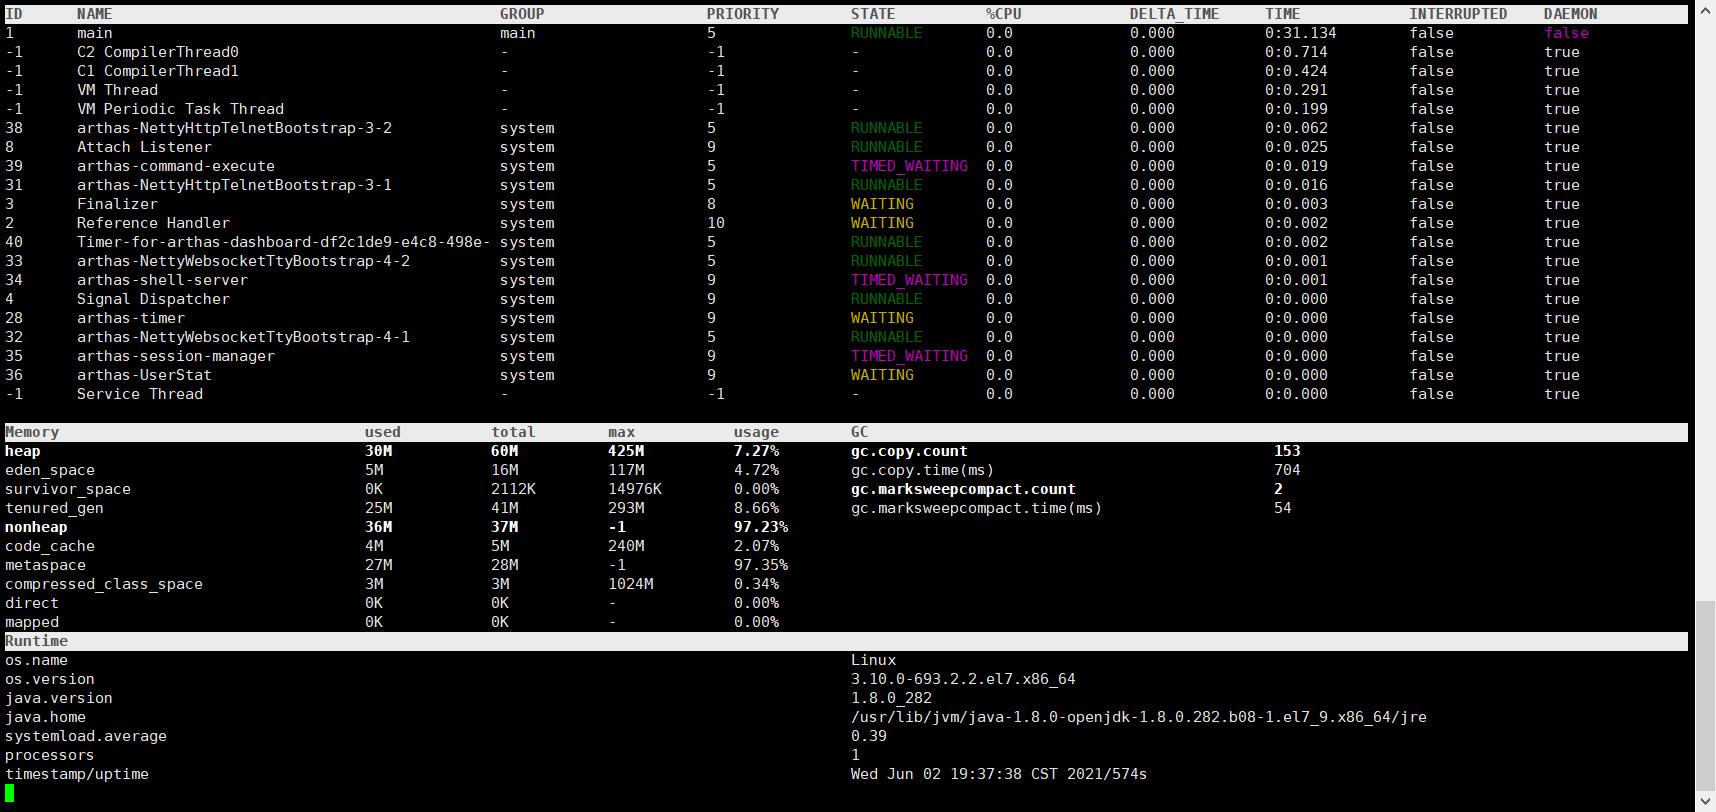The image size is (1716, 812).
Task: Click the 'VM Periodic Task Thread' entry
Action: click(x=180, y=109)
